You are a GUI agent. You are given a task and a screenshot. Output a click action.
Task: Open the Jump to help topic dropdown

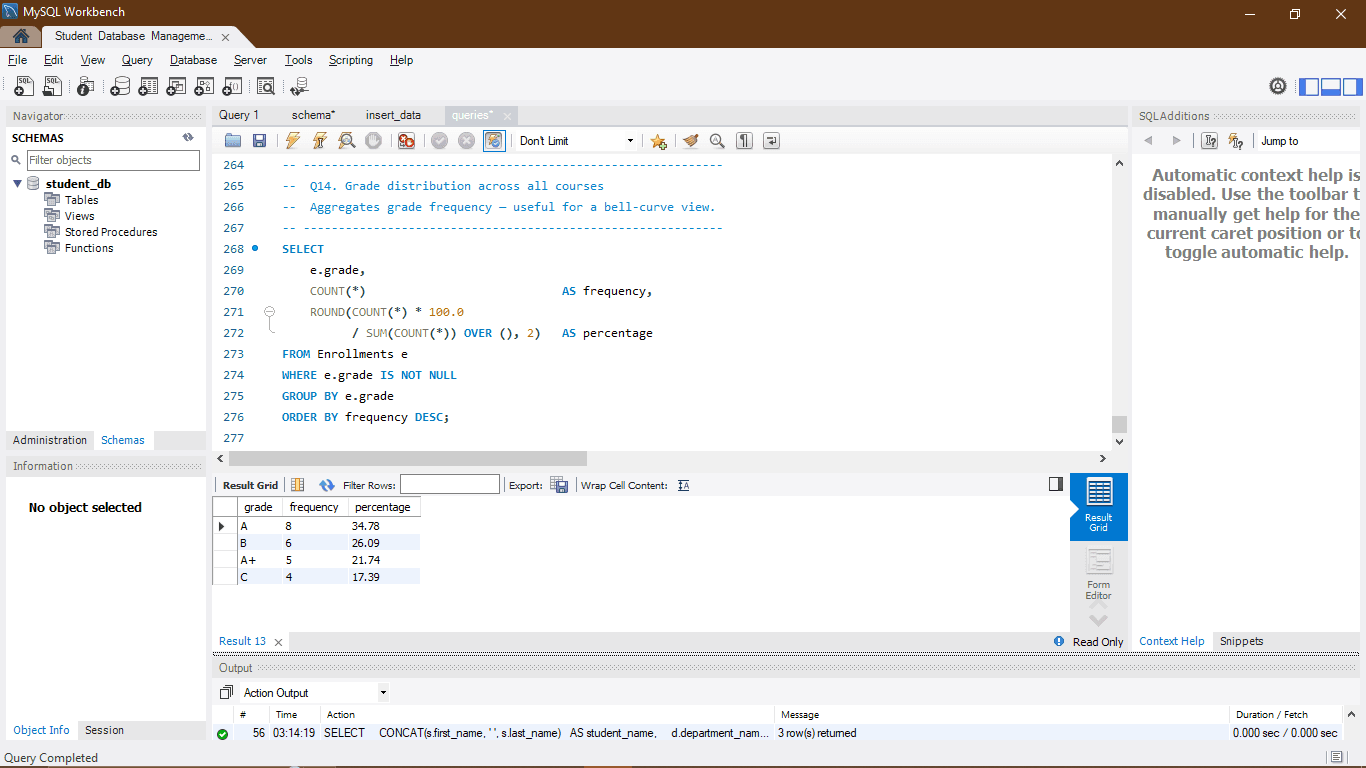pos(1307,141)
